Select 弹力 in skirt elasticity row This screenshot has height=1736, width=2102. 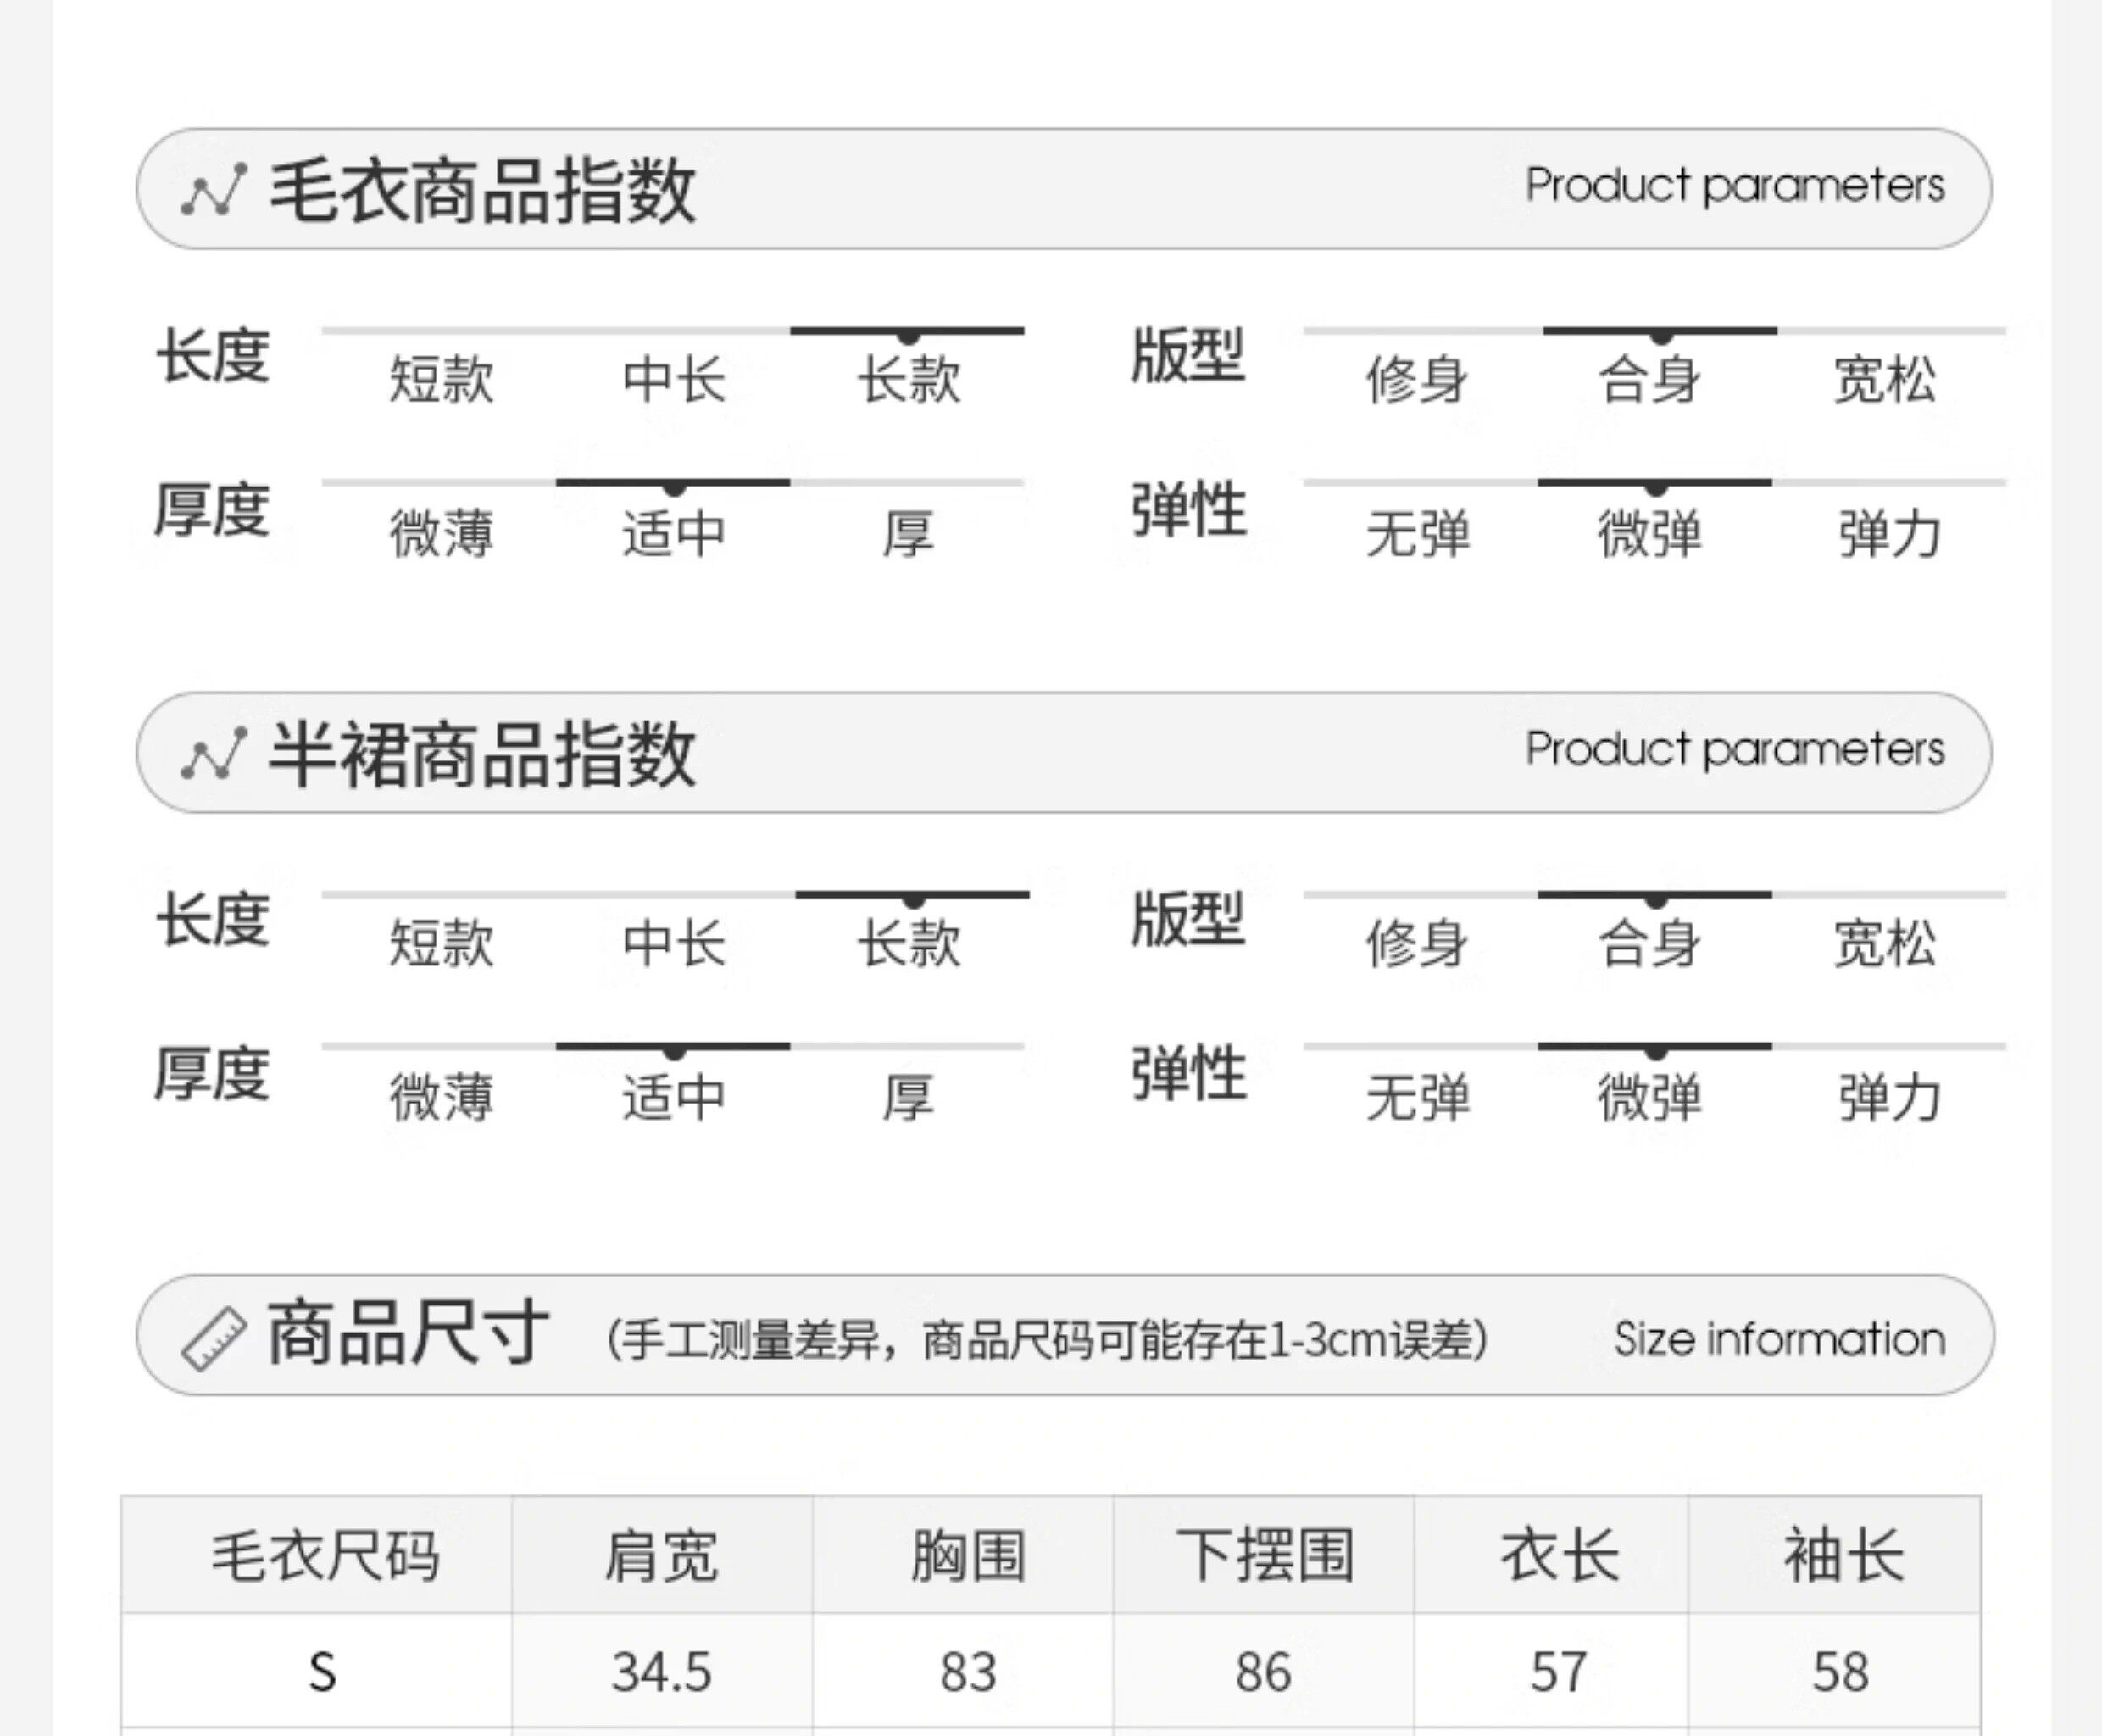pos(1889,1097)
